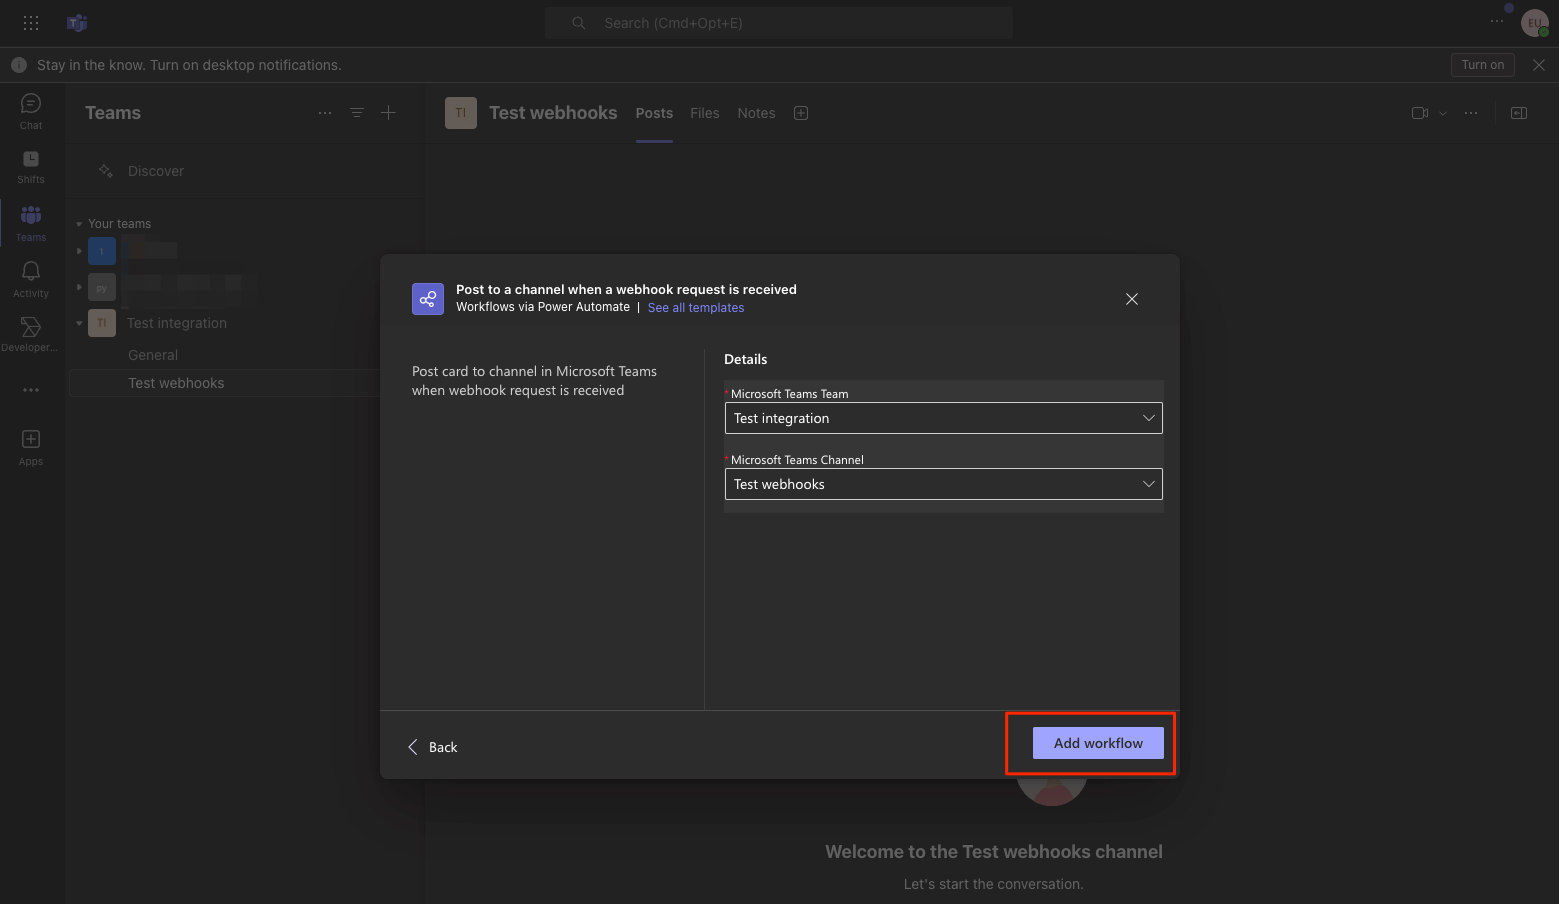
Task: Open Apps store in the left rail
Action: (31, 447)
